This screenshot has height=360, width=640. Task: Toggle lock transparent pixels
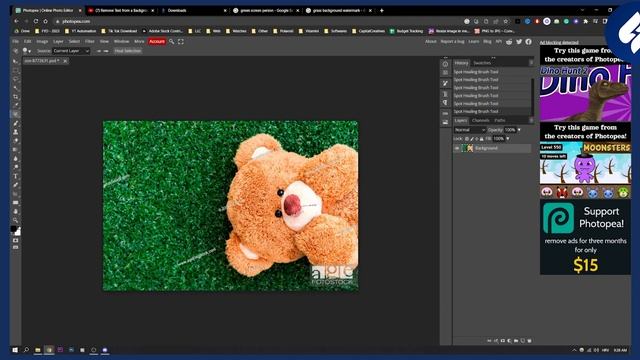coord(467,139)
